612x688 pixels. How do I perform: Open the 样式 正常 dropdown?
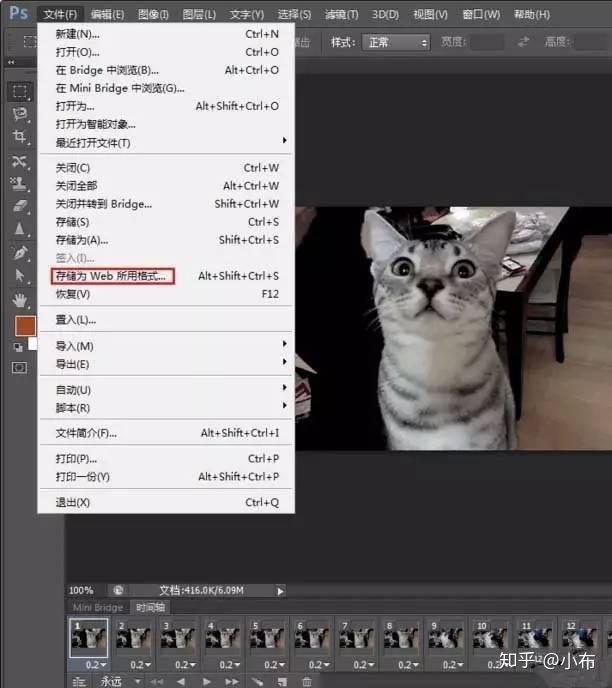(x=396, y=43)
